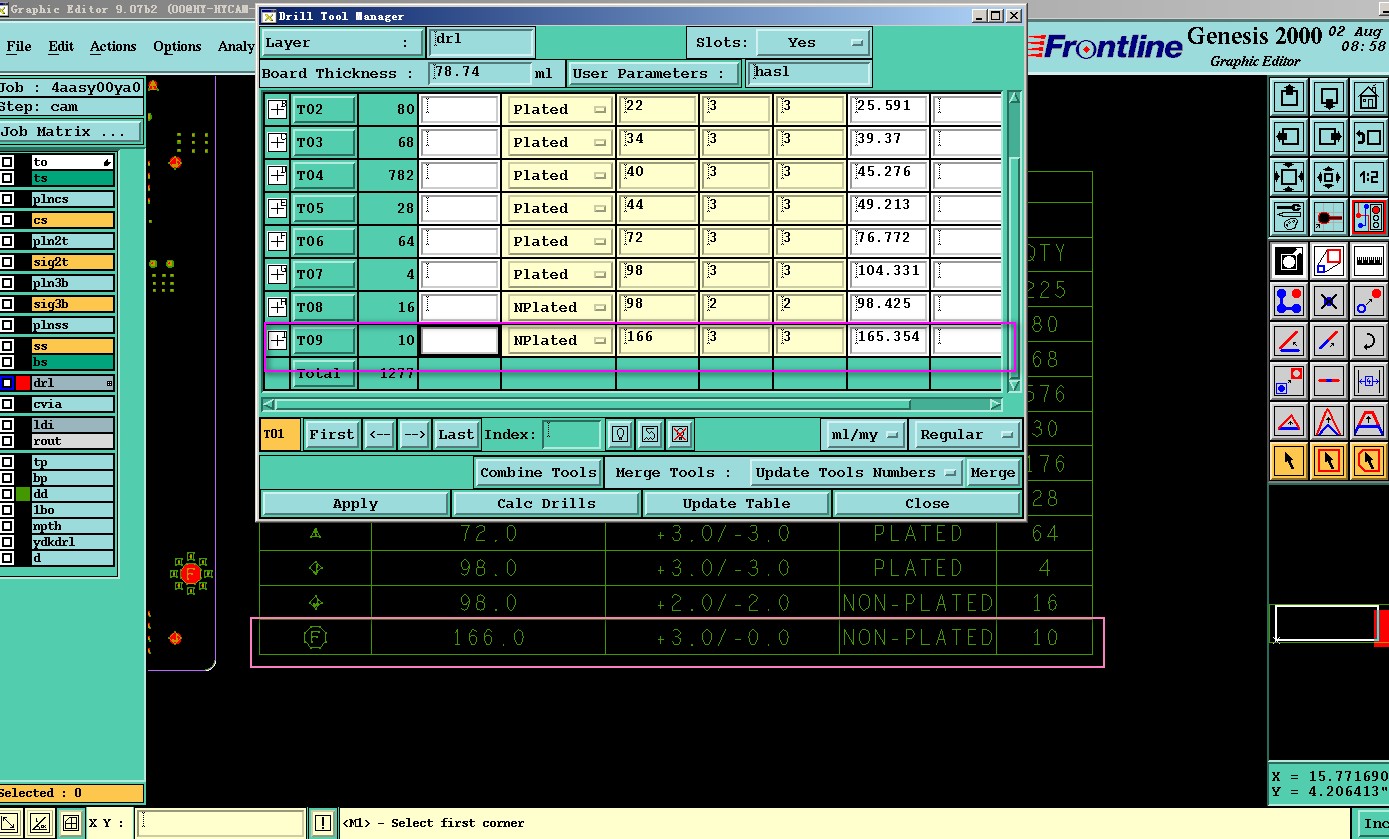Open the Actions menu
The height and width of the screenshot is (839, 1389).
[x=113, y=46]
